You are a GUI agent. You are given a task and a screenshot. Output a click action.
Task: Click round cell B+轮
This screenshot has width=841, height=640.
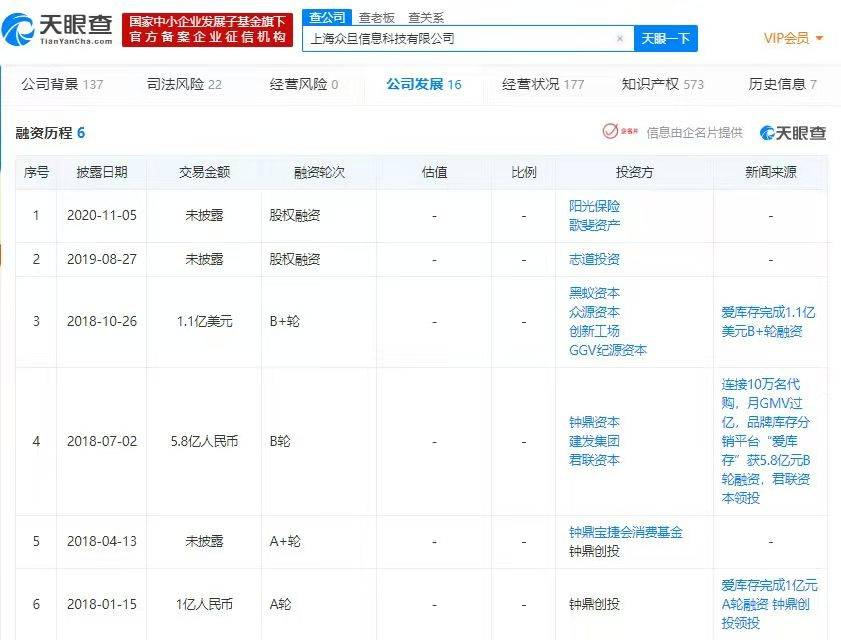click(285, 321)
